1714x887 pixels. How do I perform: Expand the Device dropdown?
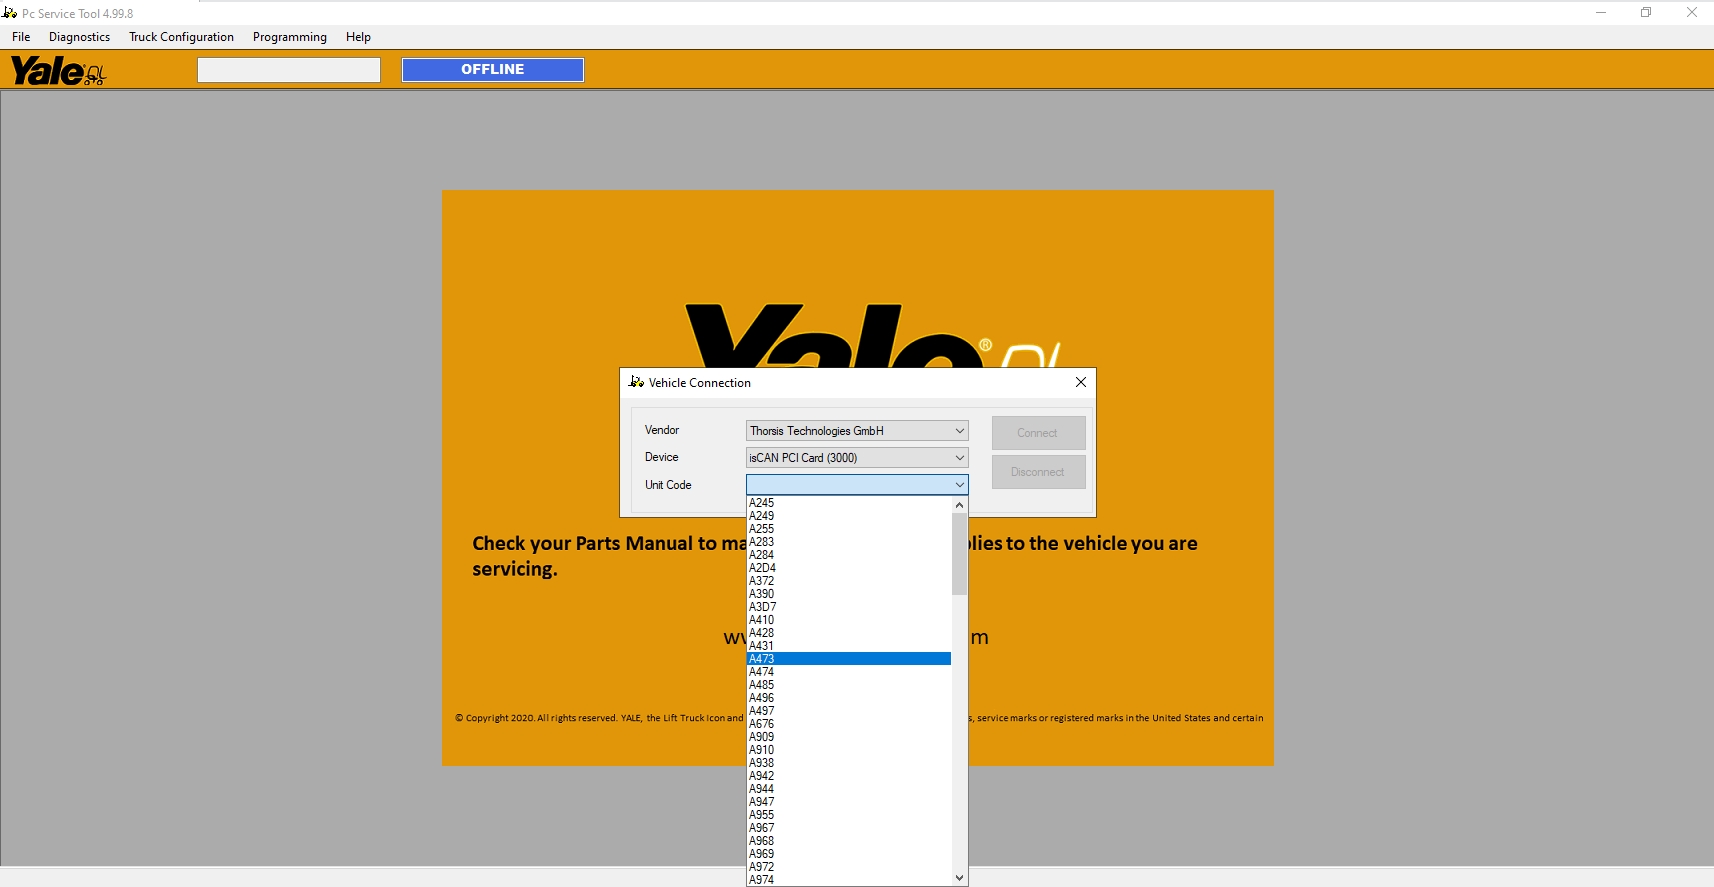click(x=959, y=458)
